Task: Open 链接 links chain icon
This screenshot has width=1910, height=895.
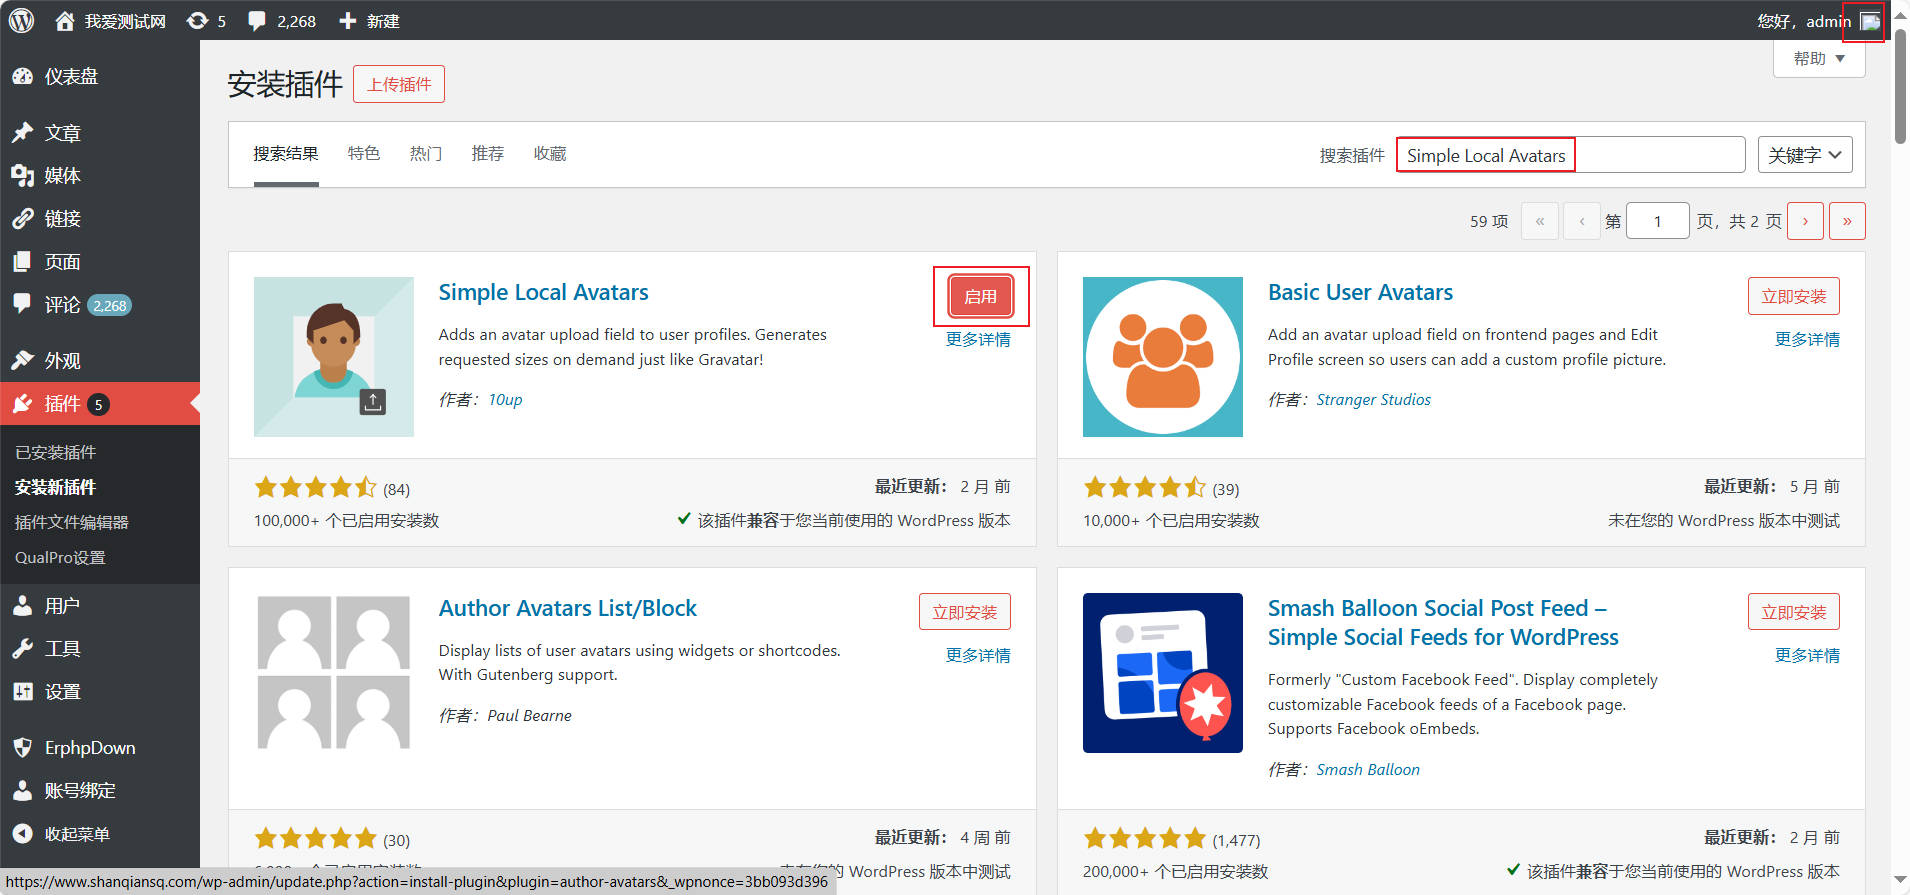Action: pyautogui.click(x=22, y=219)
